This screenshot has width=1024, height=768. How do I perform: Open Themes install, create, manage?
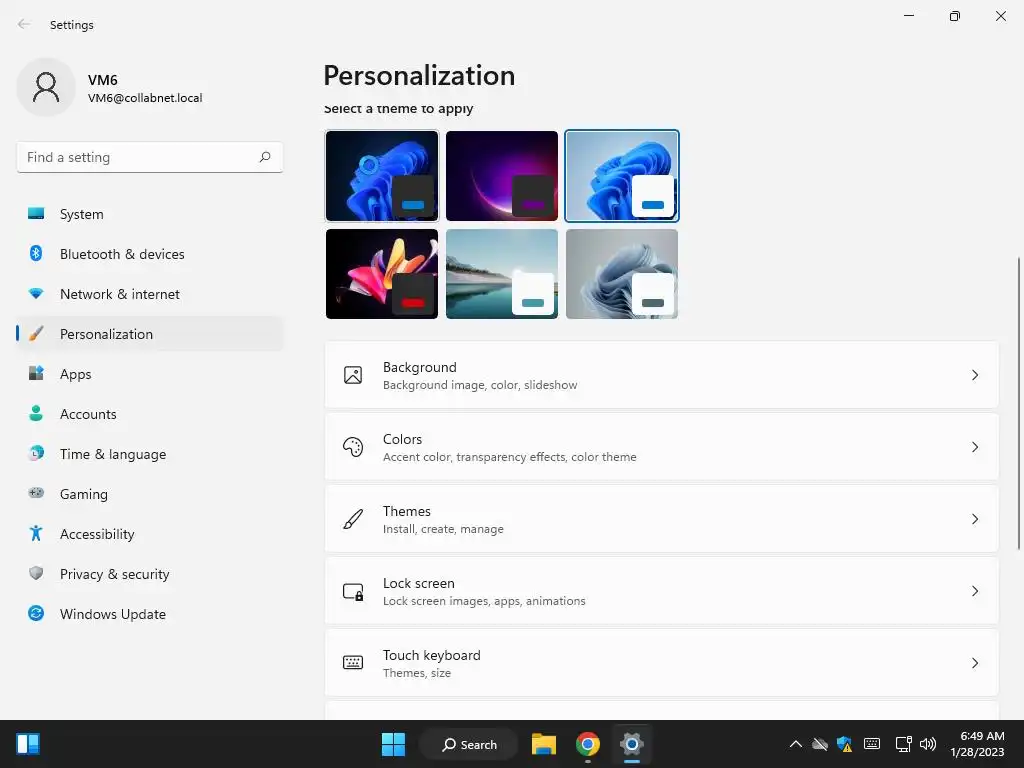(662, 519)
